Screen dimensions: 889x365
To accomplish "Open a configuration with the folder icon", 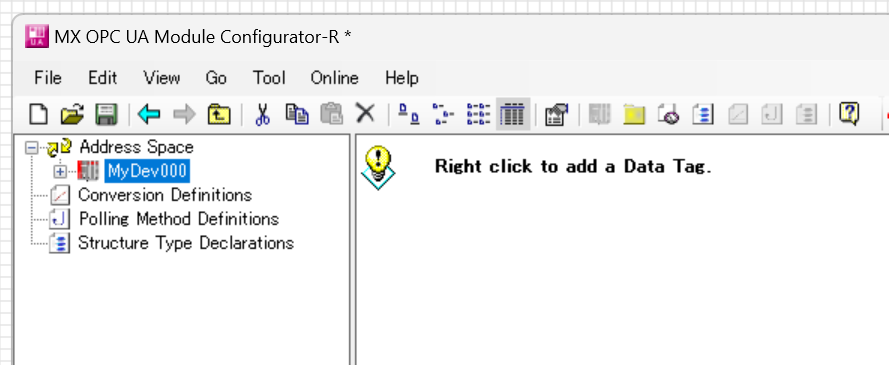I will [72, 114].
